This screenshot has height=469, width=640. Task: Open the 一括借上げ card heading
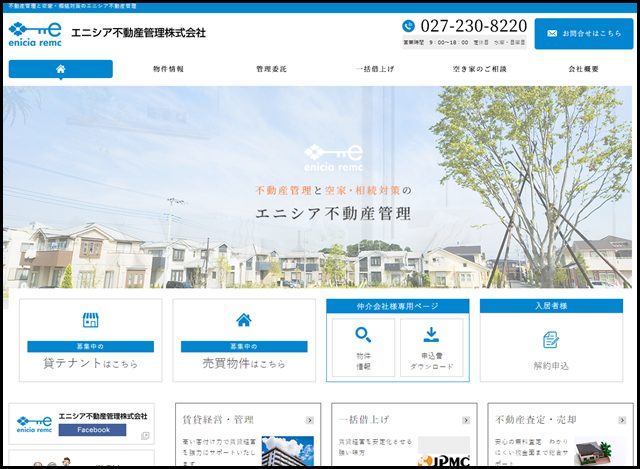(x=364, y=420)
